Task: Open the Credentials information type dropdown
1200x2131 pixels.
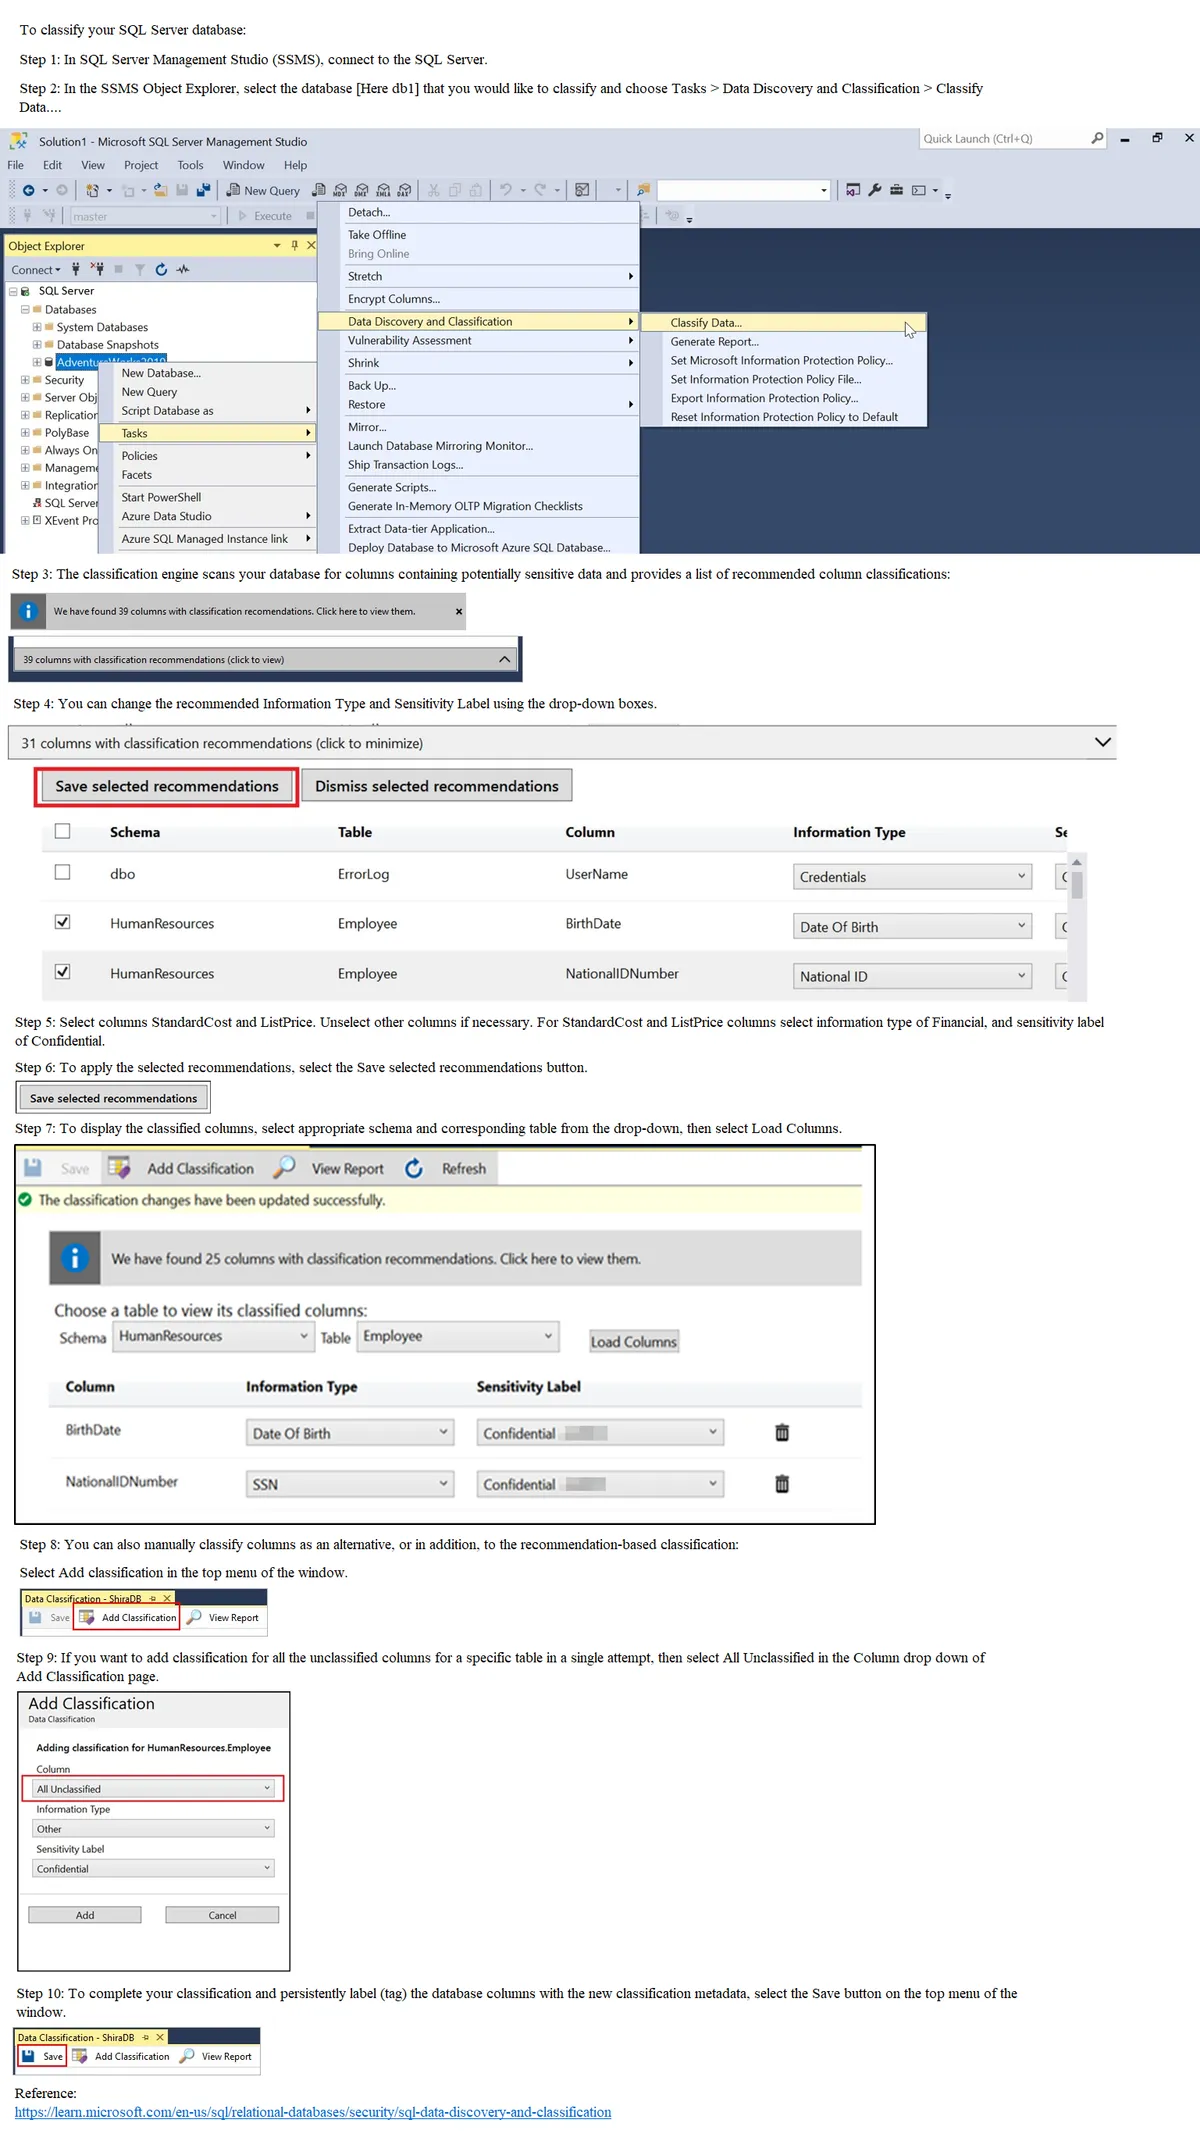Action: pyautogui.click(x=912, y=877)
